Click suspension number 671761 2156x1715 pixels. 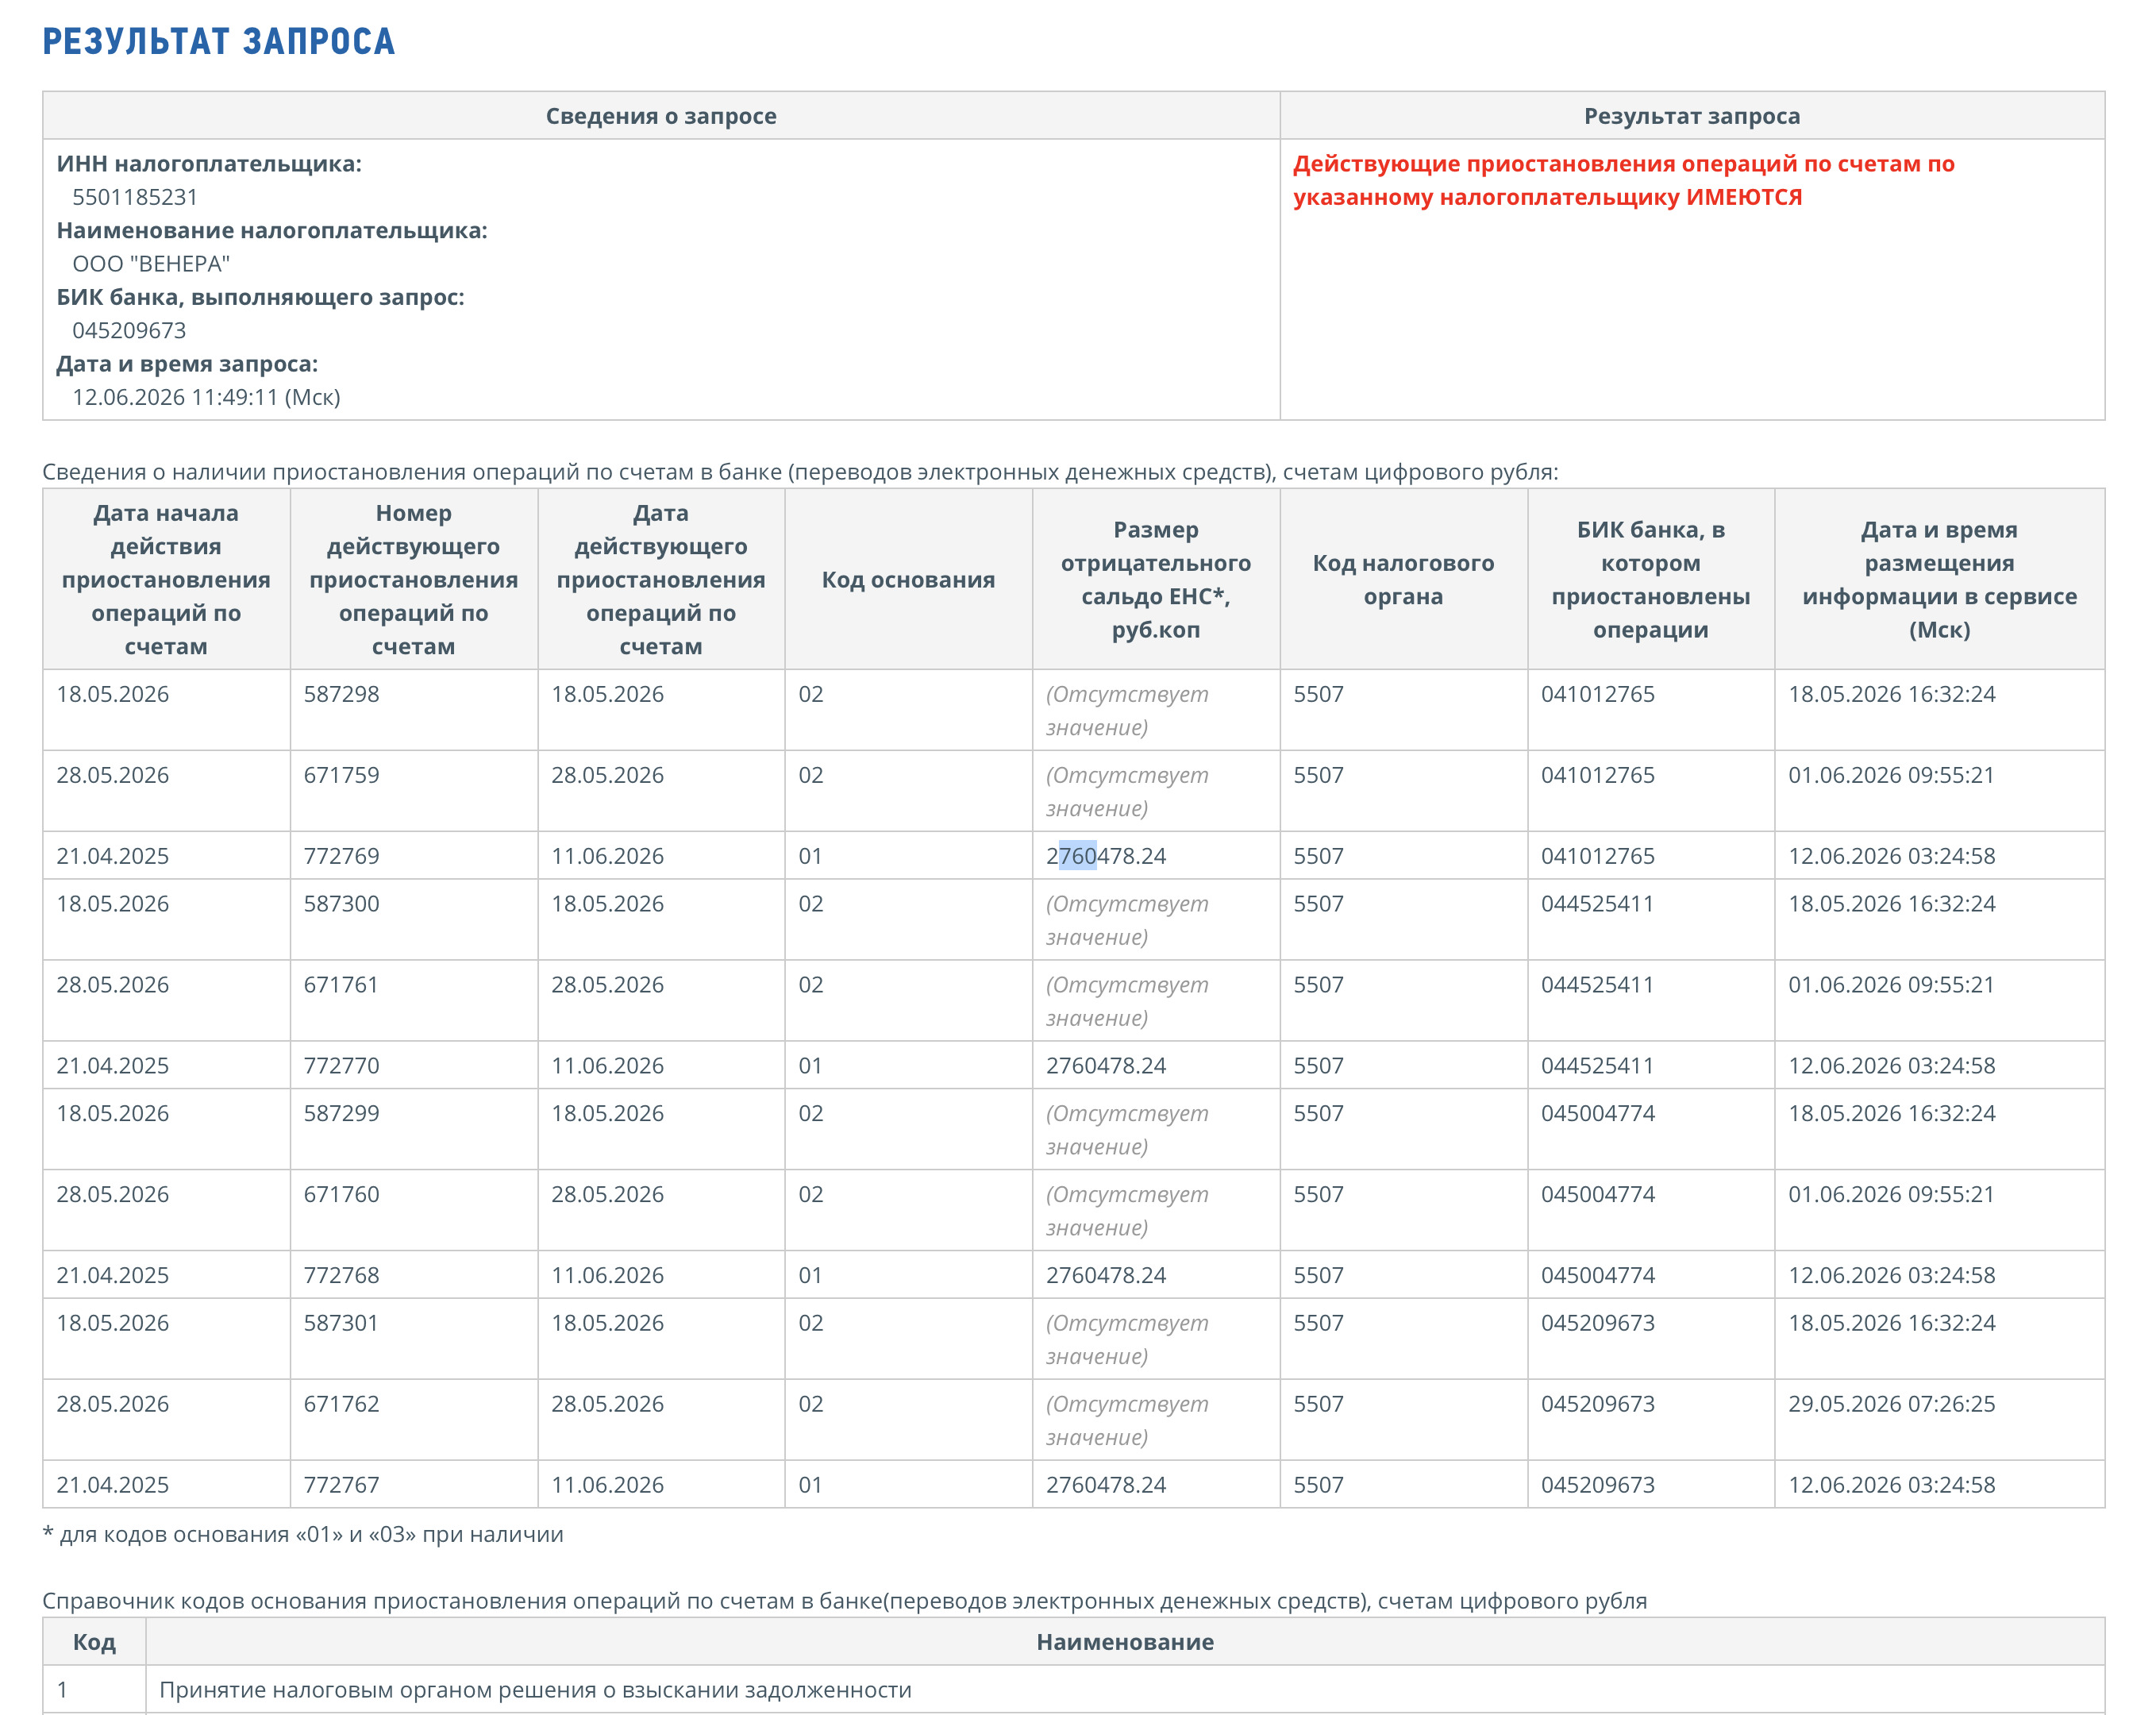coord(342,985)
